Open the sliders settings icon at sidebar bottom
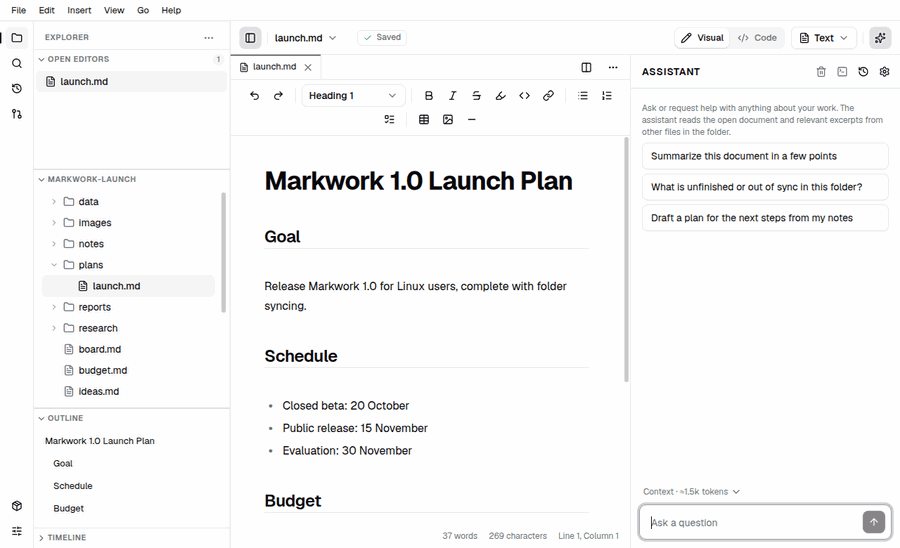The height and width of the screenshot is (548, 900). 17,531
